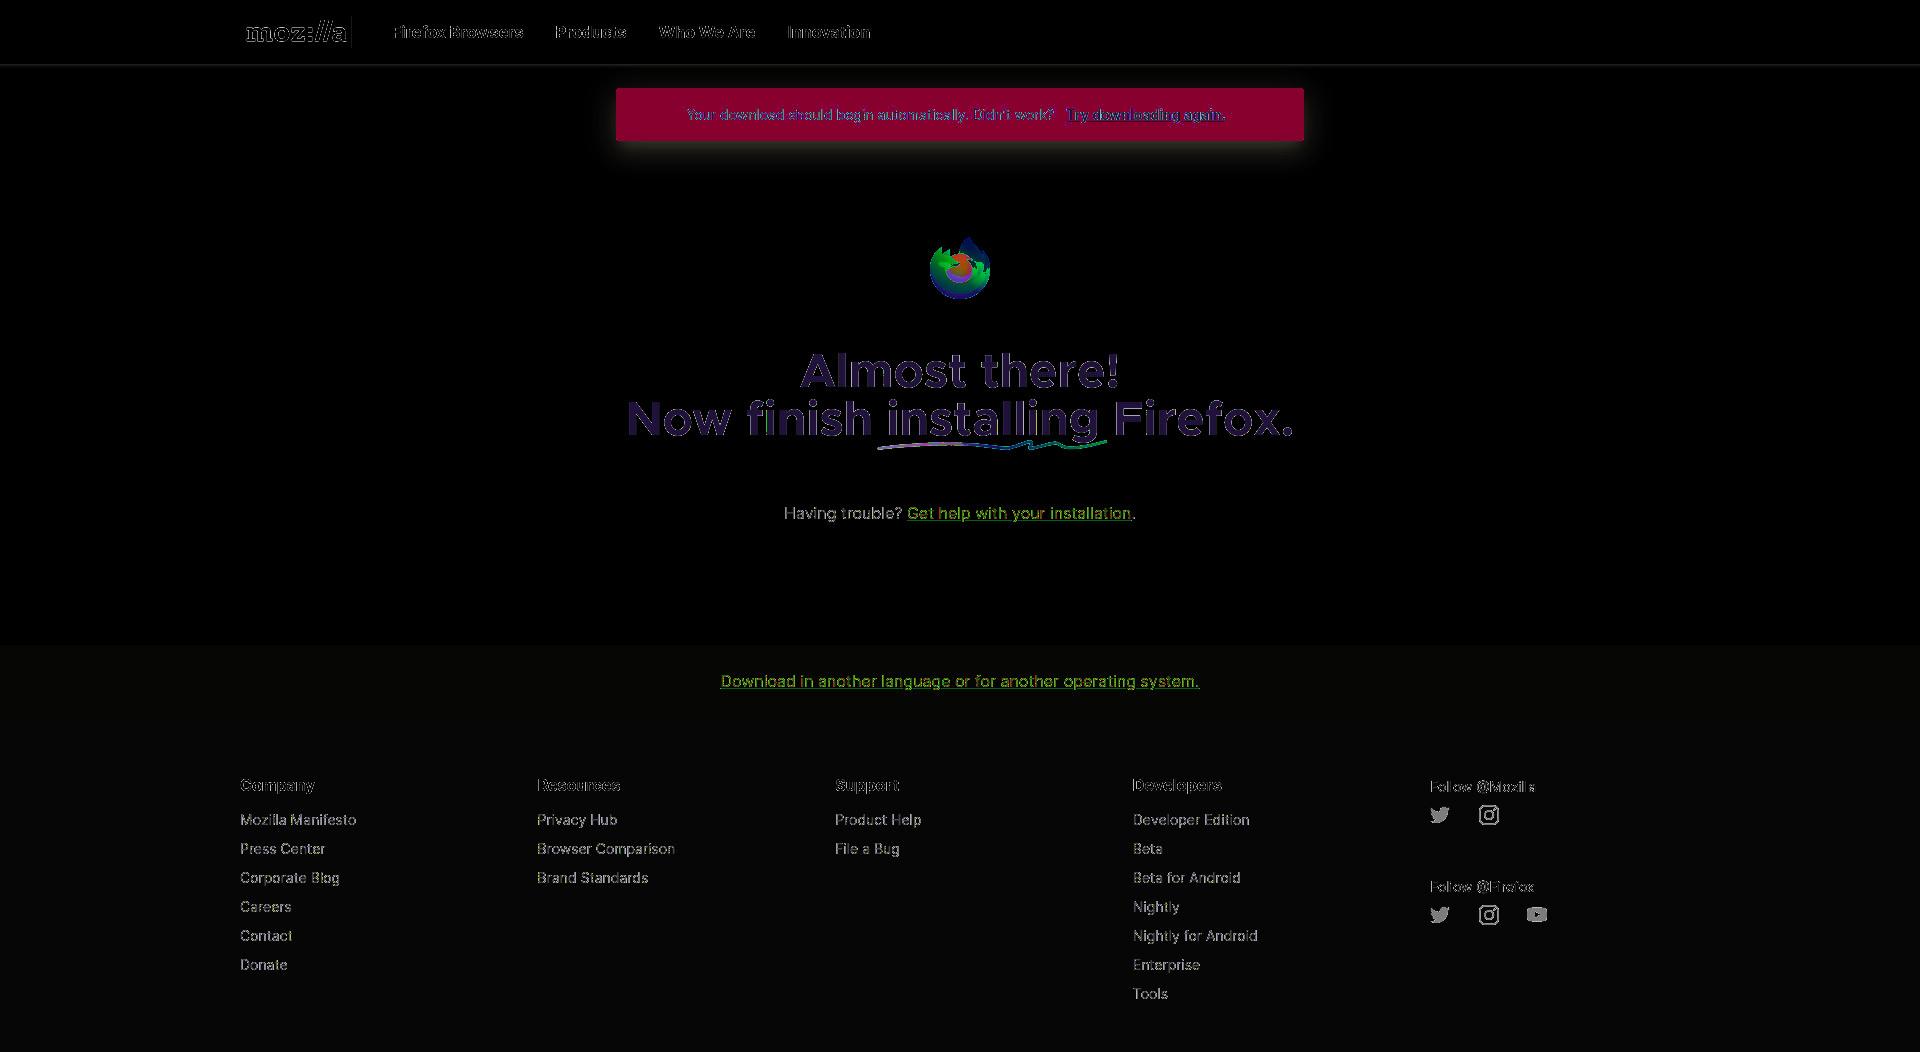Open the Developer Edition link
The image size is (1920, 1052).
pos(1191,820)
